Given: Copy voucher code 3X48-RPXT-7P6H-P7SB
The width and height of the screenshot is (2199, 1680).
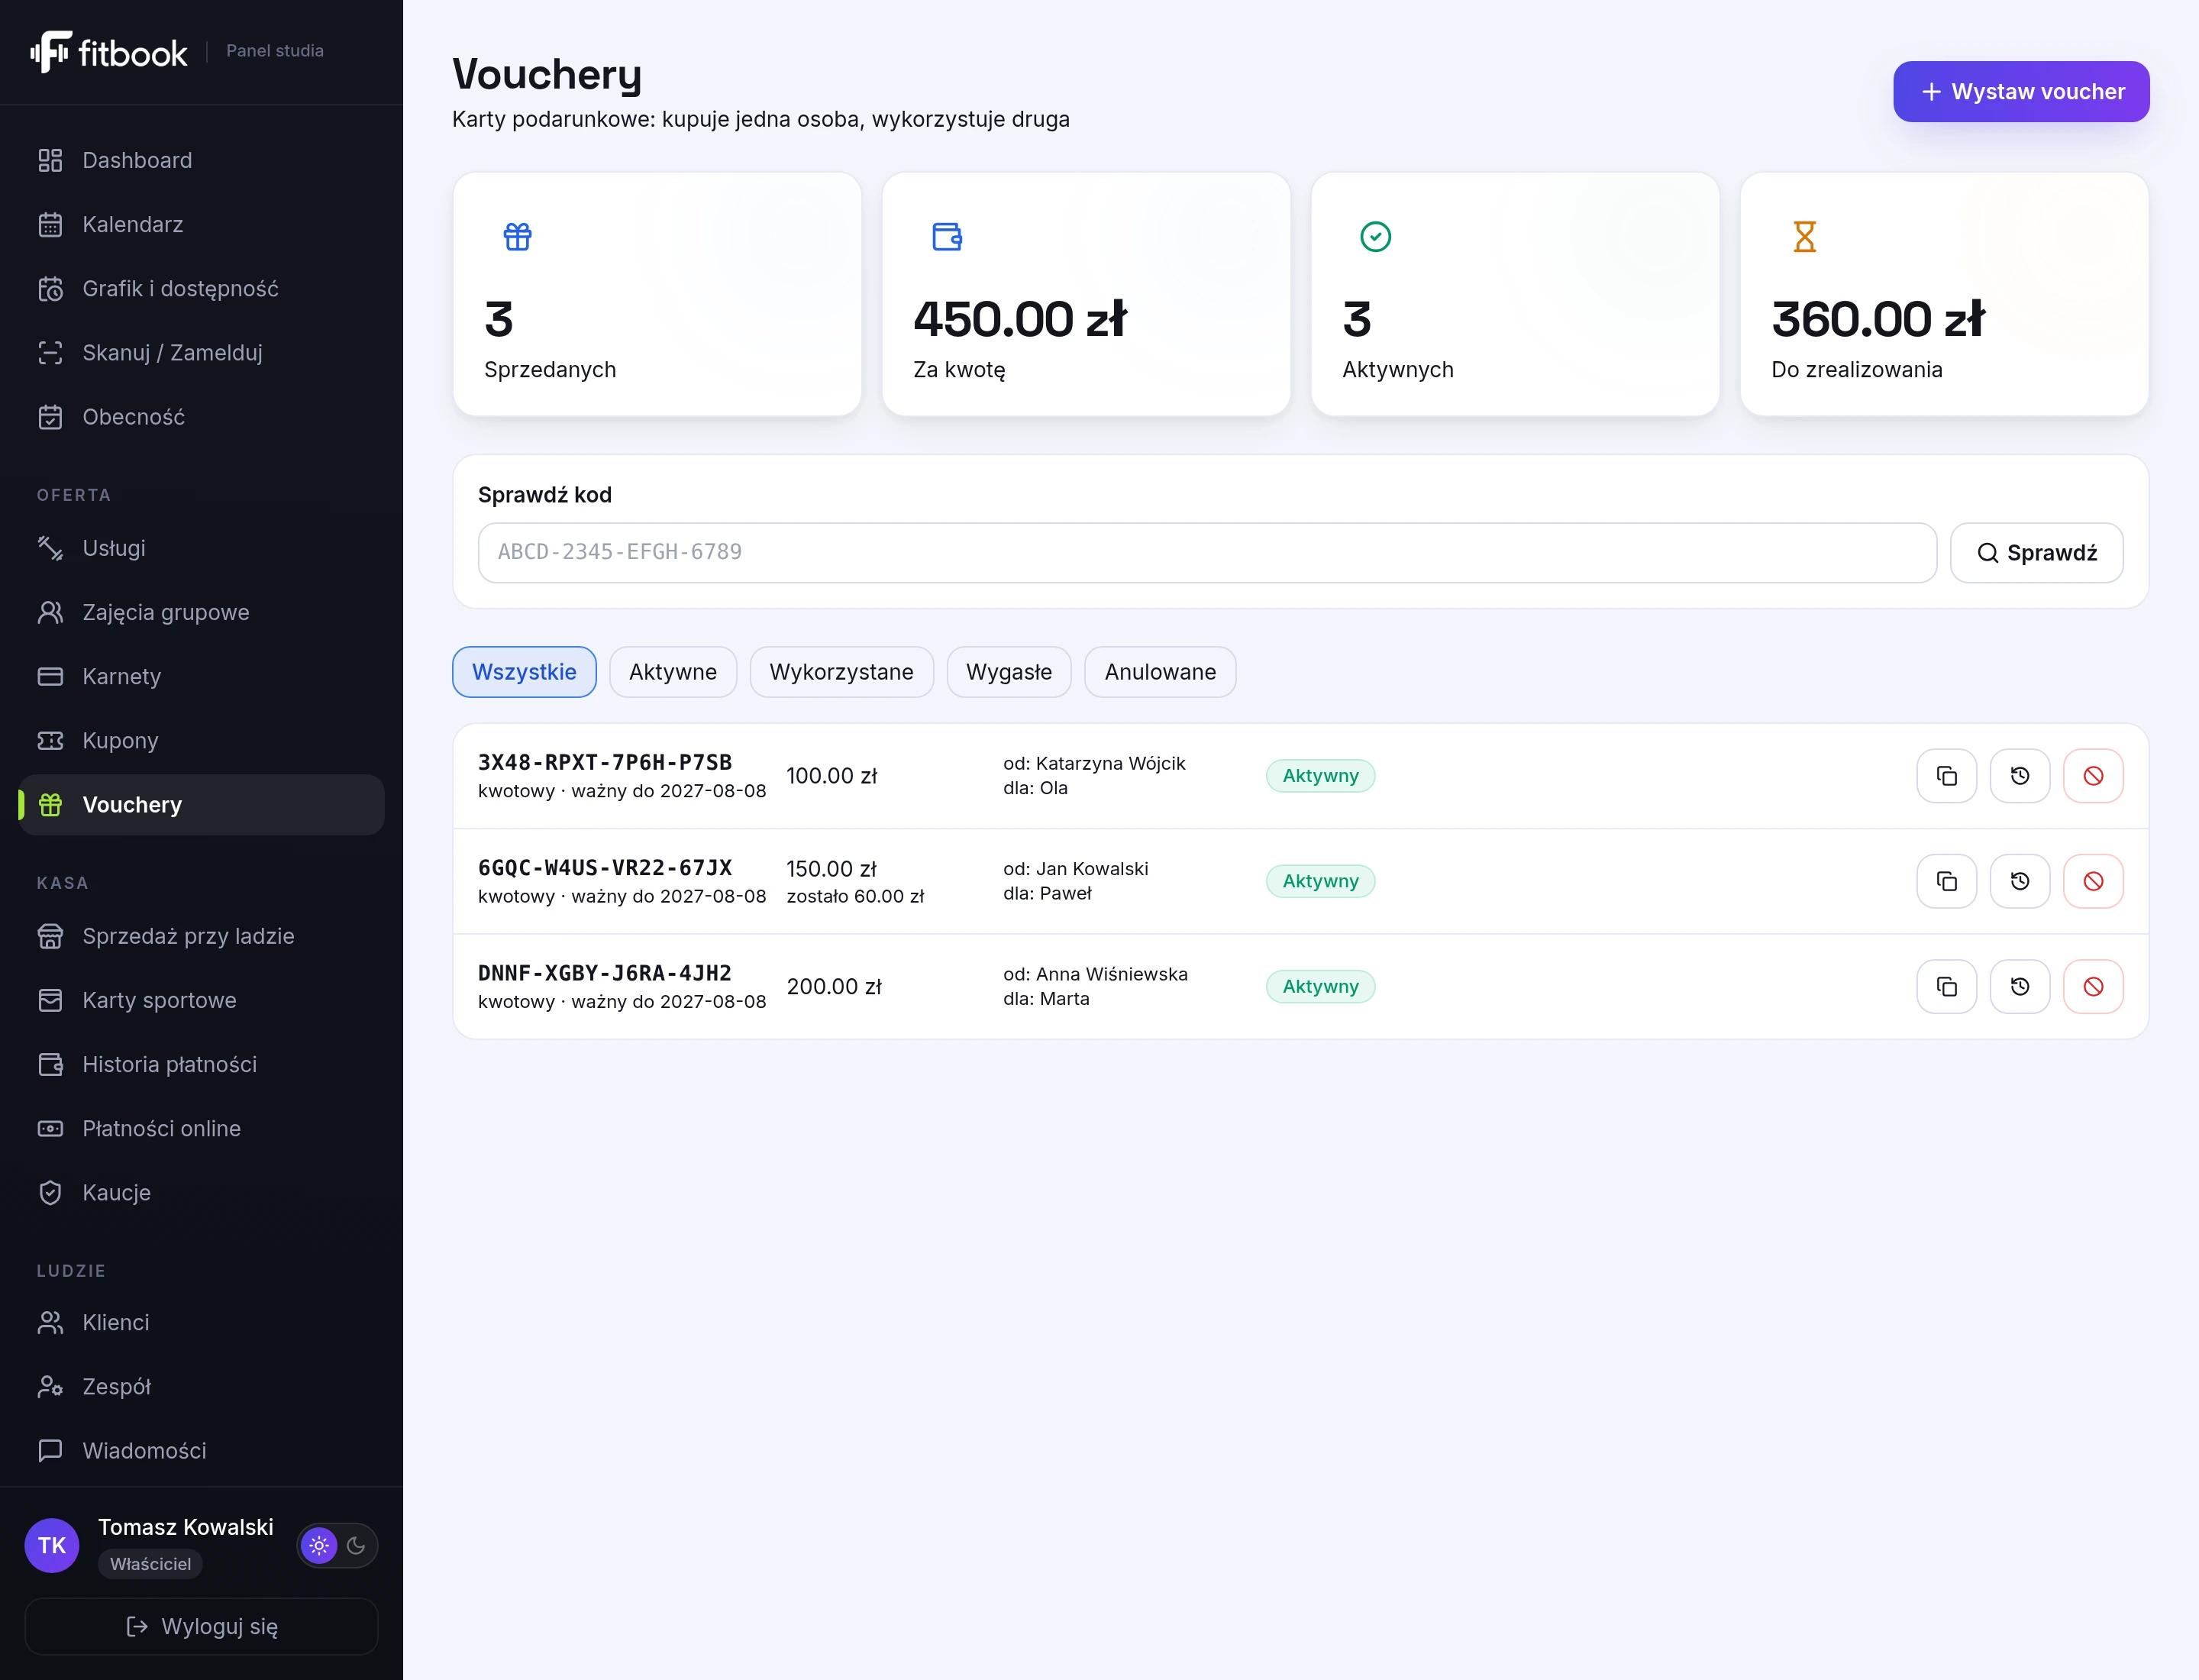Looking at the screenshot, I should pos(1946,776).
